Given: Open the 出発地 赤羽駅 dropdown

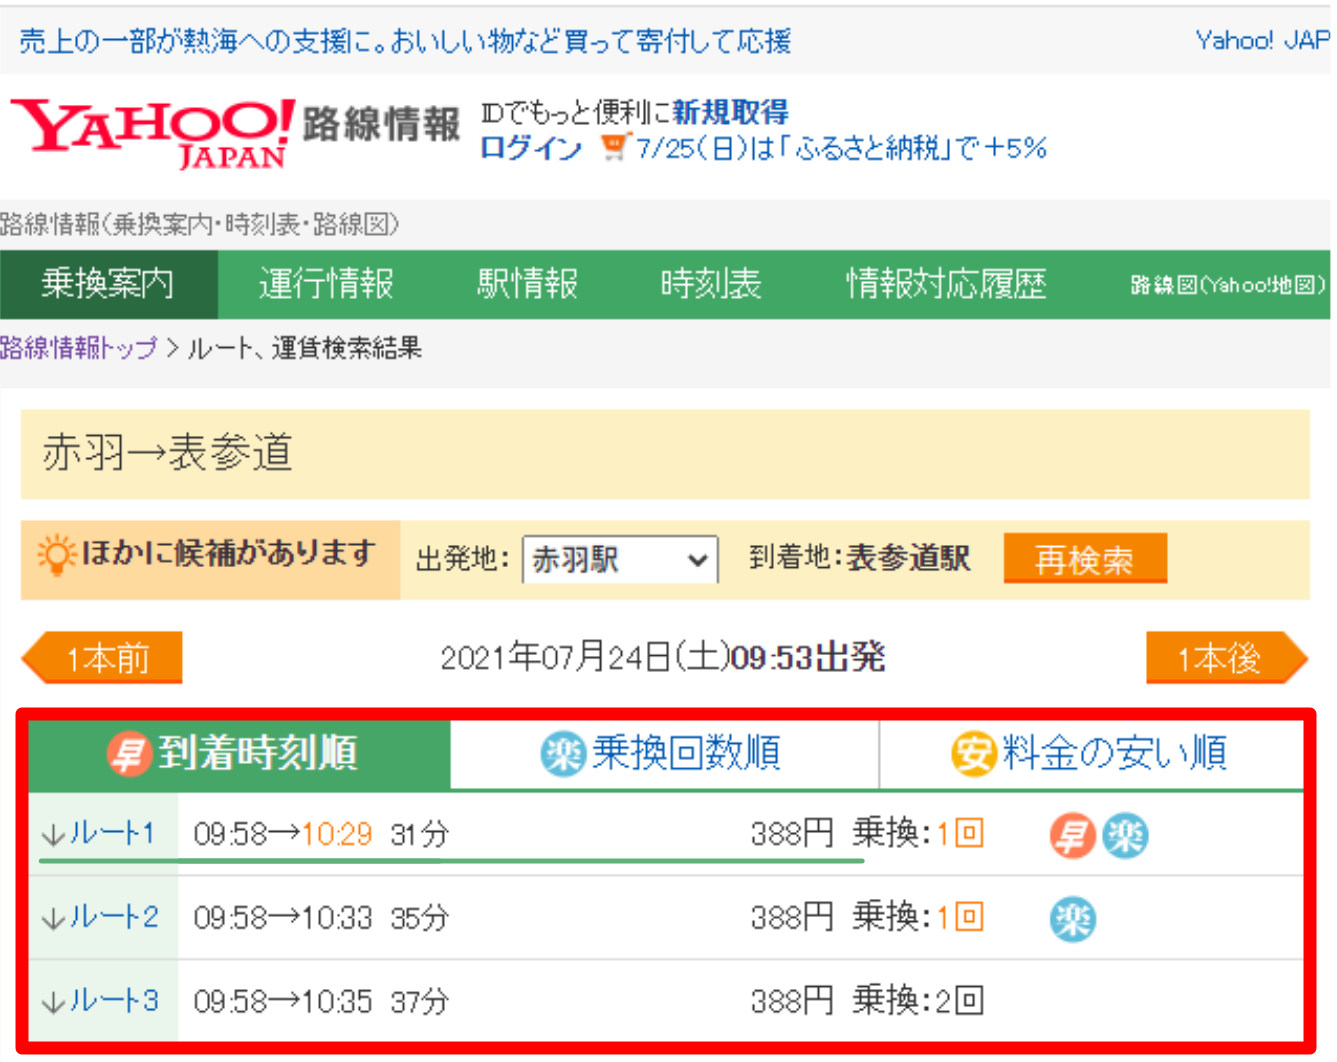Looking at the screenshot, I should pos(620,559).
